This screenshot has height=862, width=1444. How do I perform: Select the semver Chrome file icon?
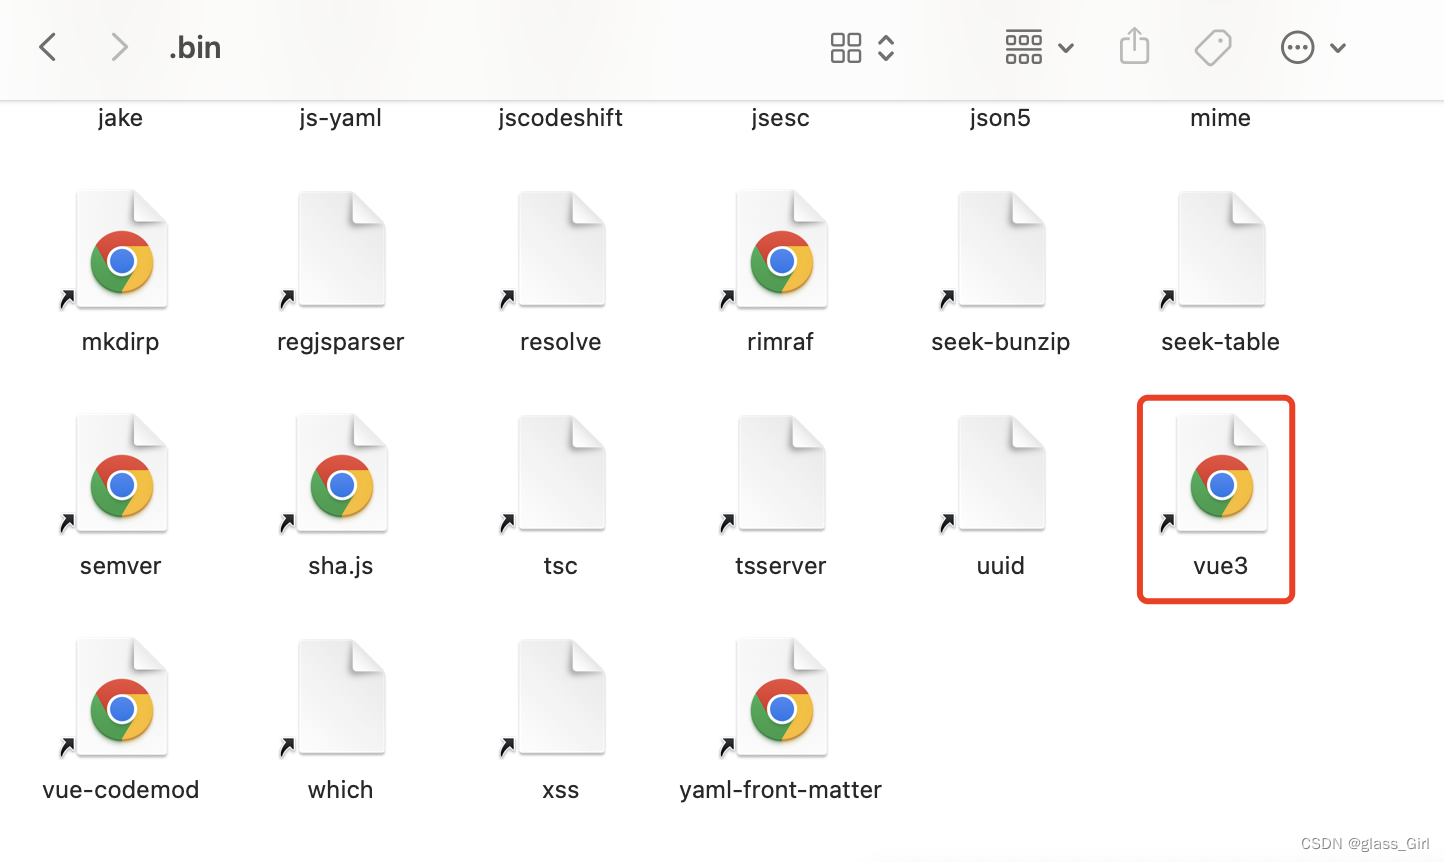pos(121,473)
